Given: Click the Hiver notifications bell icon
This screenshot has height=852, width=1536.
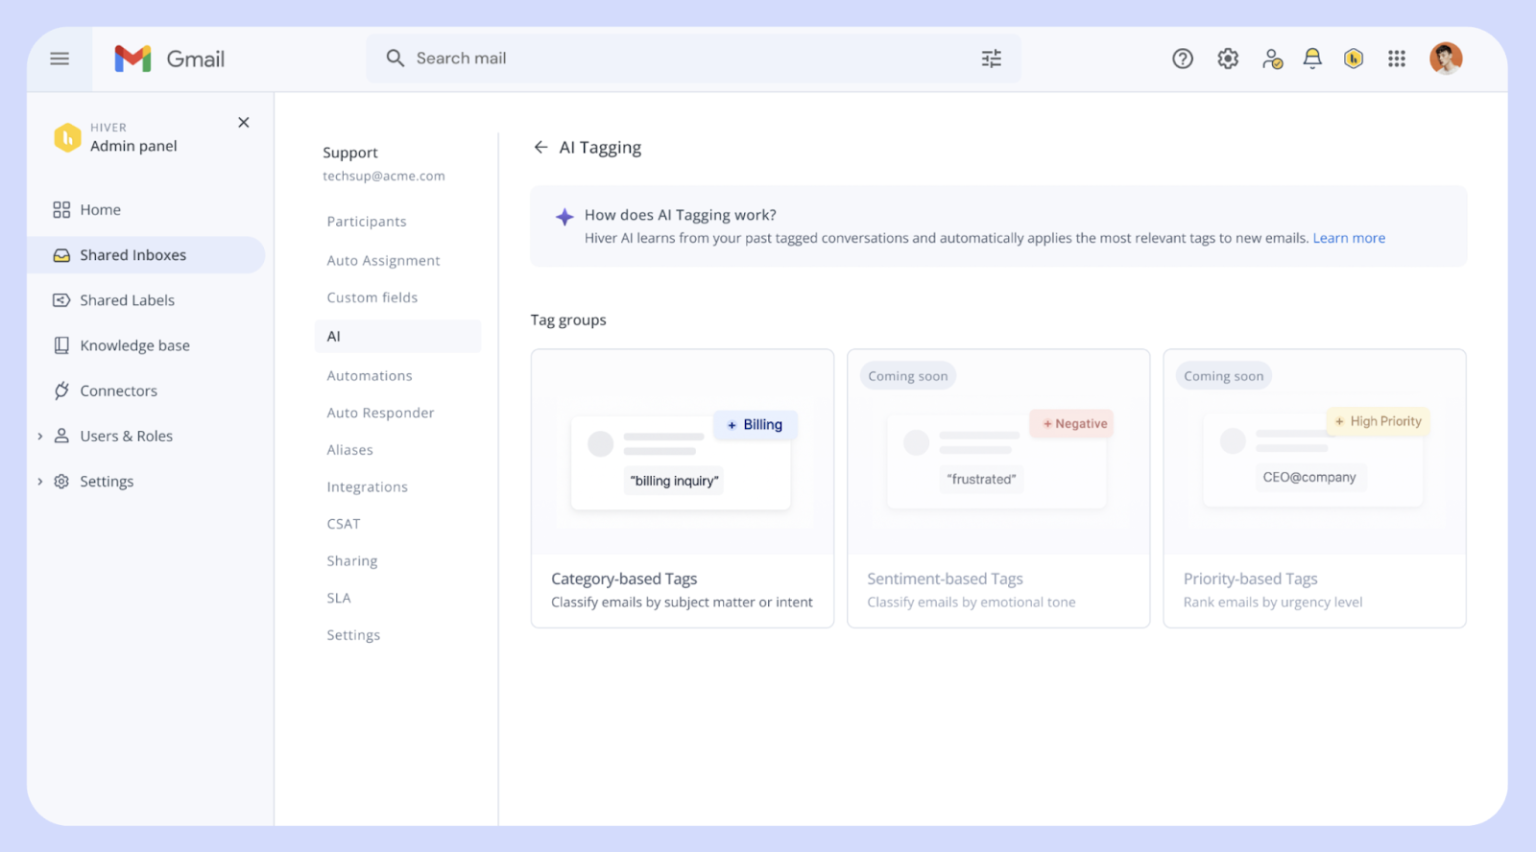Looking at the screenshot, I should [1312, 59].
